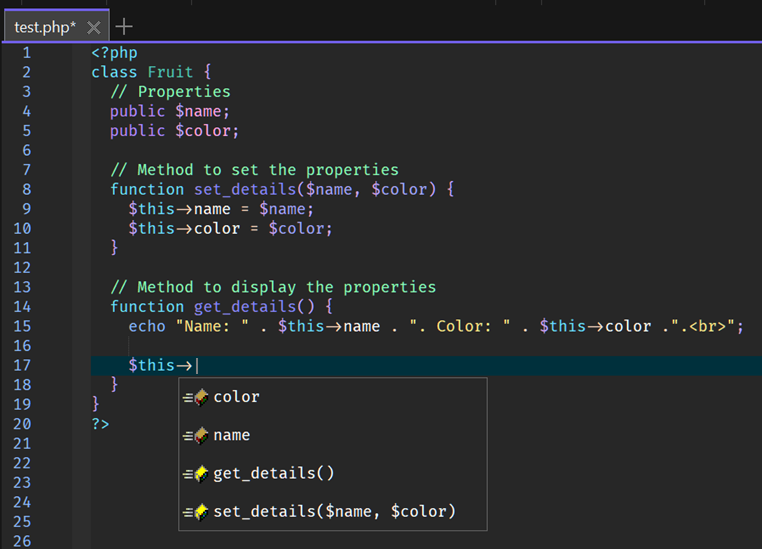Click line number 14 in gutter
The image size is (762, 549).
22,307
